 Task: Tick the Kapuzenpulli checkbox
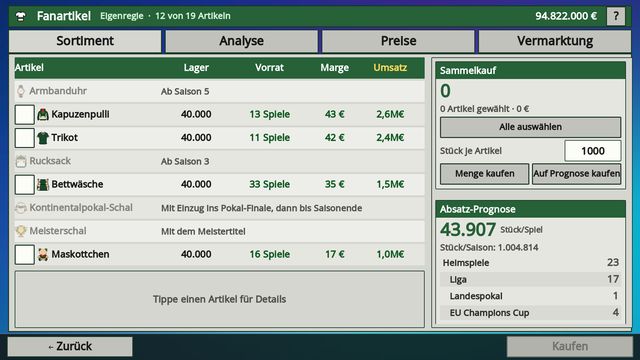[x=24, y=114]
